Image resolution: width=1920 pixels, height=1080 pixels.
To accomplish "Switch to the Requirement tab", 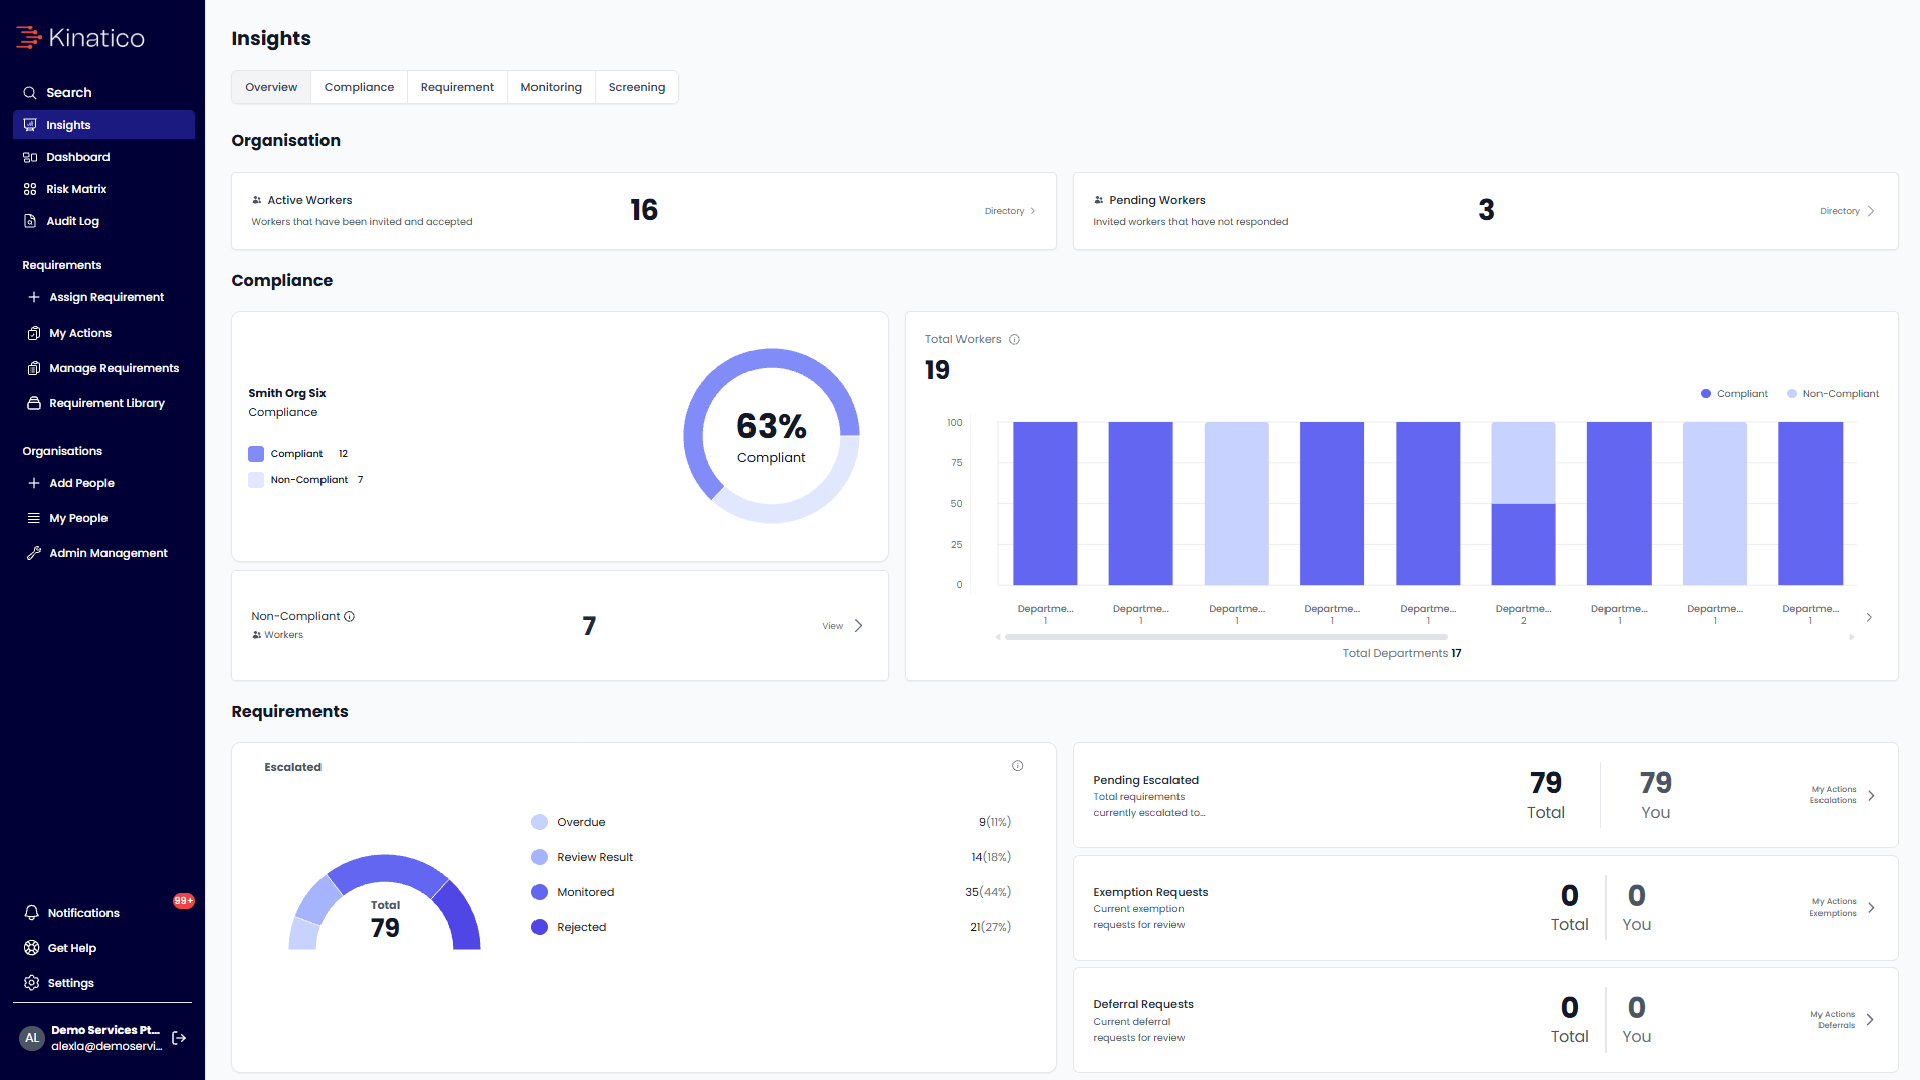I will point(457,87).
